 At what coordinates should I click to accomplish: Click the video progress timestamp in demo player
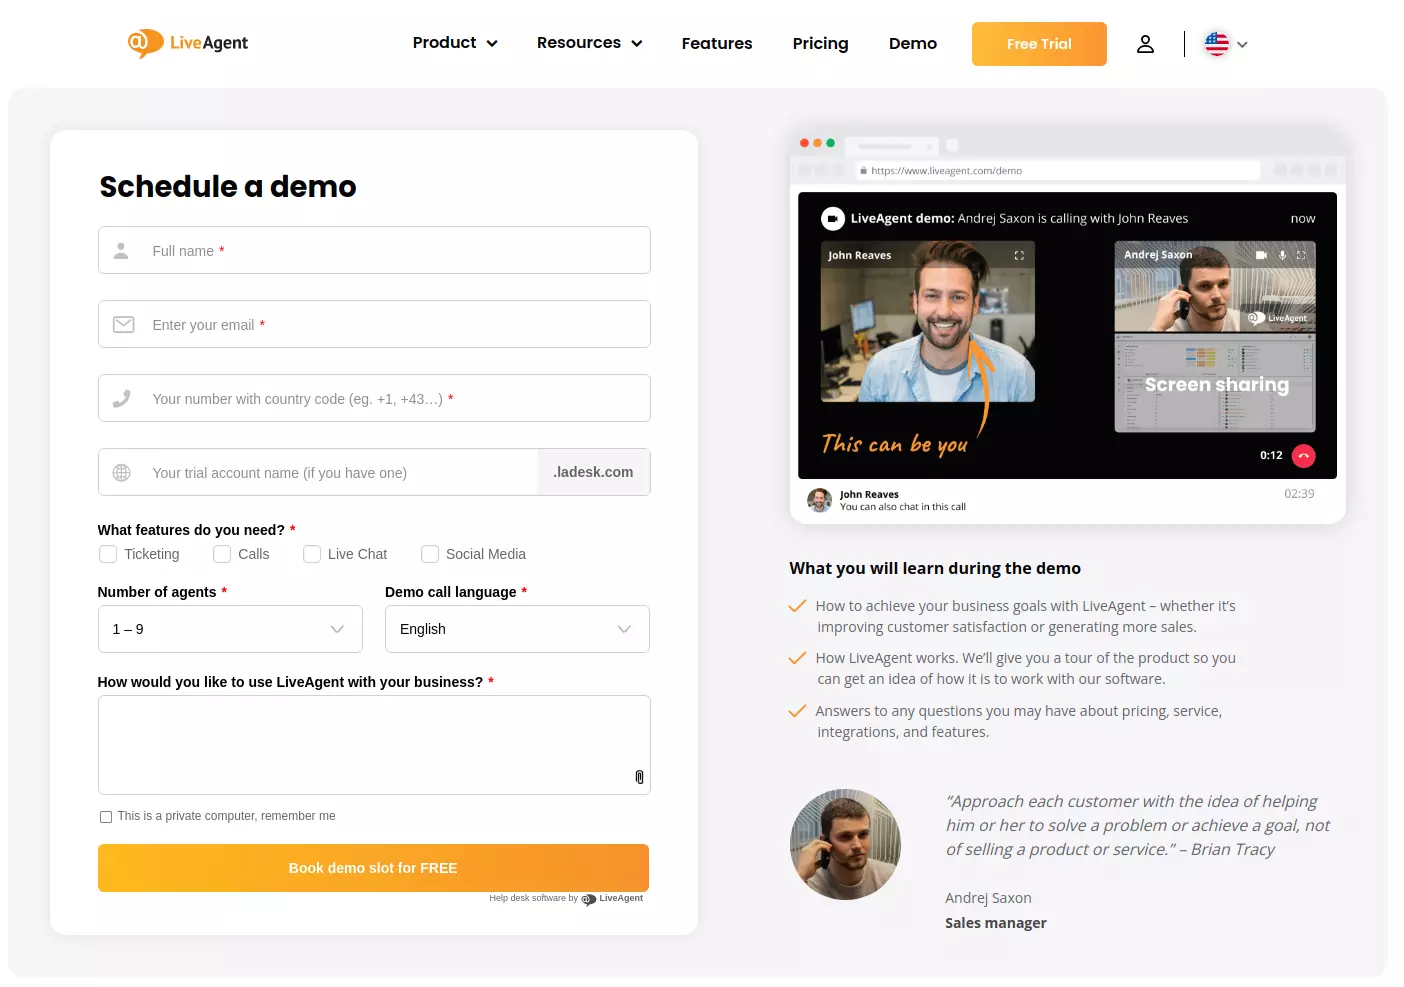pyautogui.click(x=1270, y=455)
